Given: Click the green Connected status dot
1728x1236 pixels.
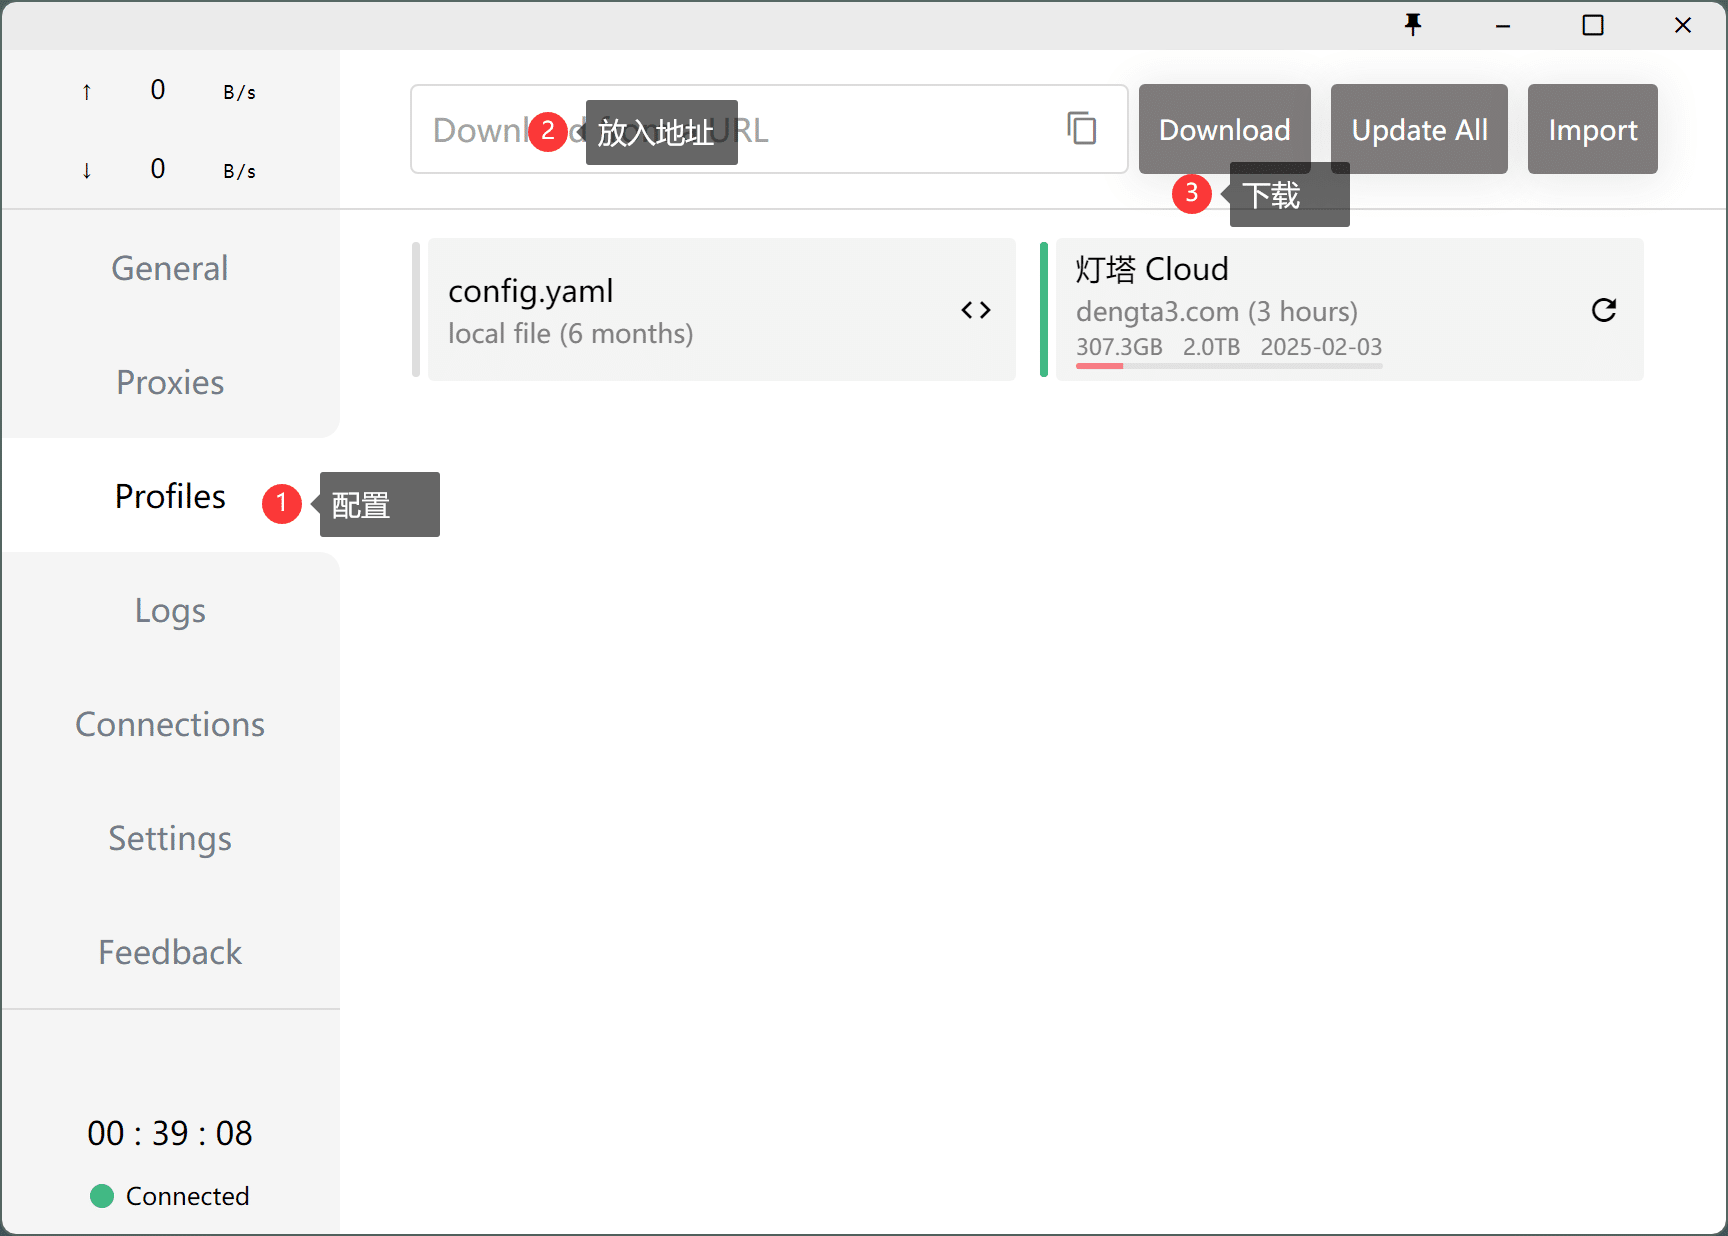Looking at the screenshot, I should pyautogui.click(x=102, y=1196).
